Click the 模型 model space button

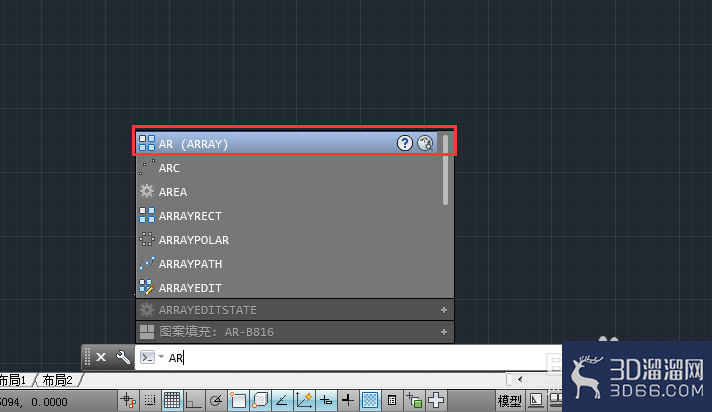pyautogui.click(x=509, y=401)
